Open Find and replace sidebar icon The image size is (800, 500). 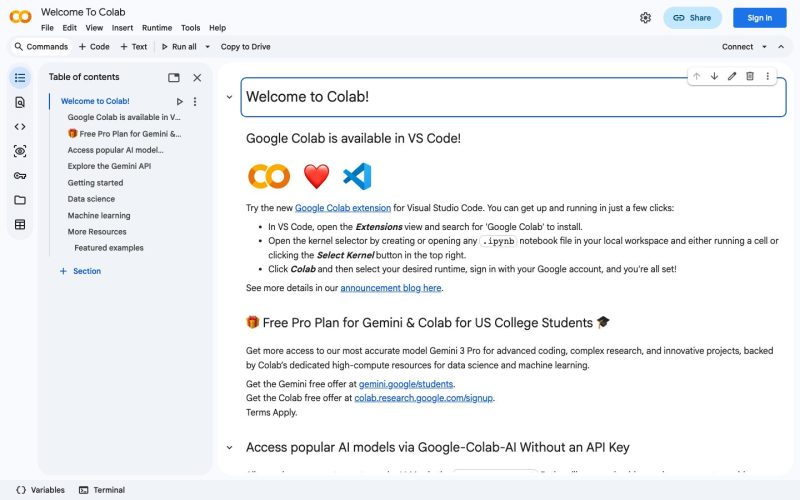click(20, 102)
